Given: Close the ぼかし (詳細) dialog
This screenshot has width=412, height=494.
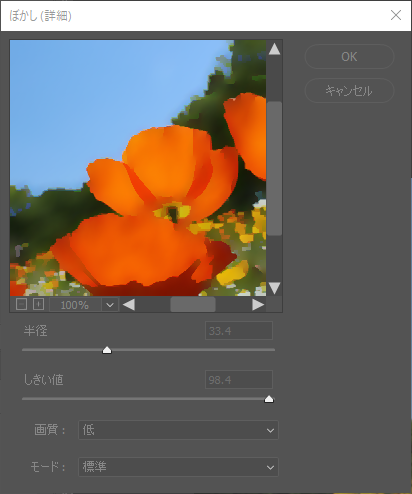Looking at the screenshot, I should (396, 15).
